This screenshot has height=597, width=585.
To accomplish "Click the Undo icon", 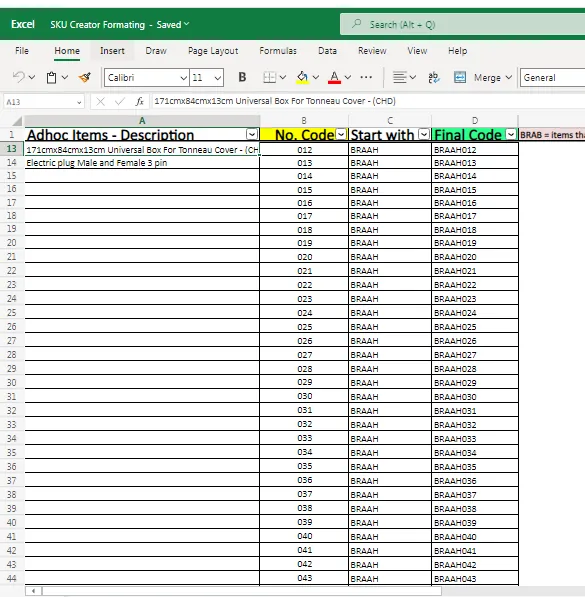I will click(x=18, y=77).
